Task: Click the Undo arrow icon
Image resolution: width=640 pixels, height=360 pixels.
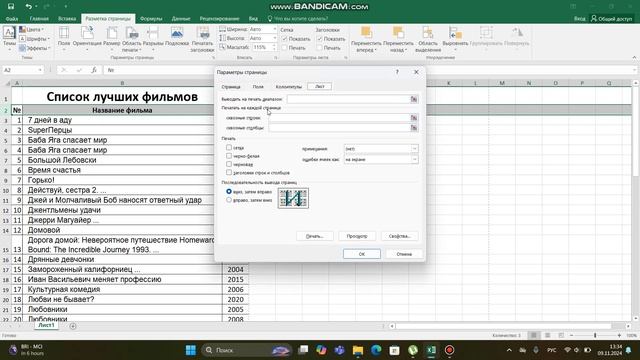Action: coord(28,6)
